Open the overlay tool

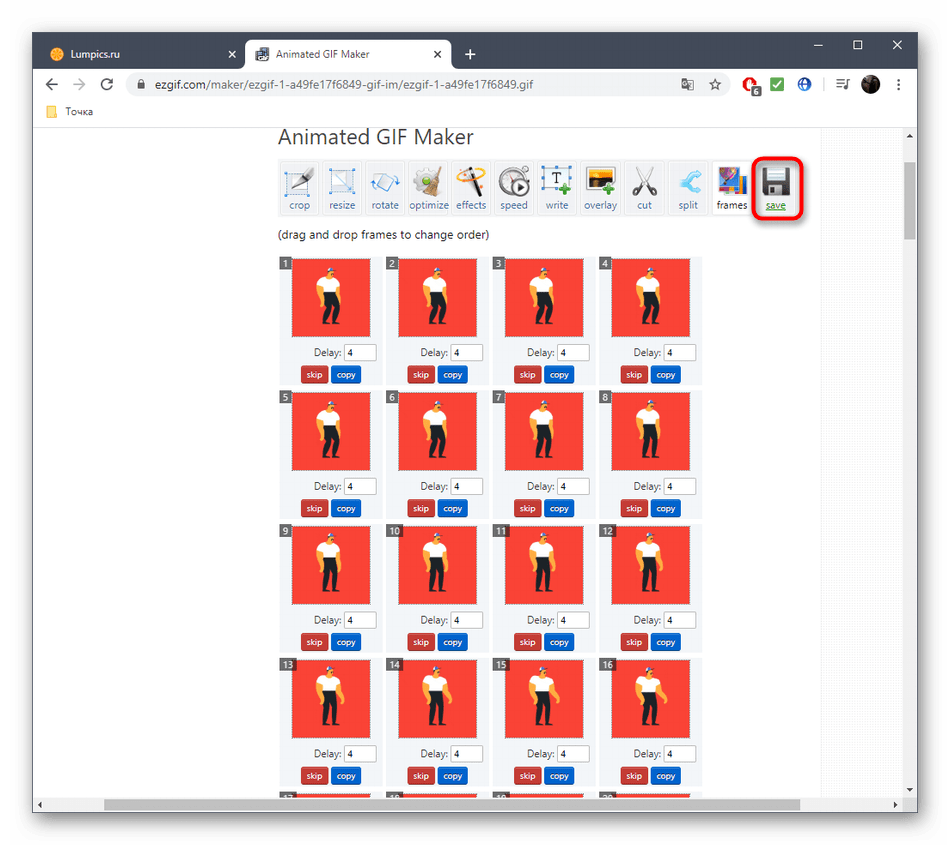pos(600,188)
